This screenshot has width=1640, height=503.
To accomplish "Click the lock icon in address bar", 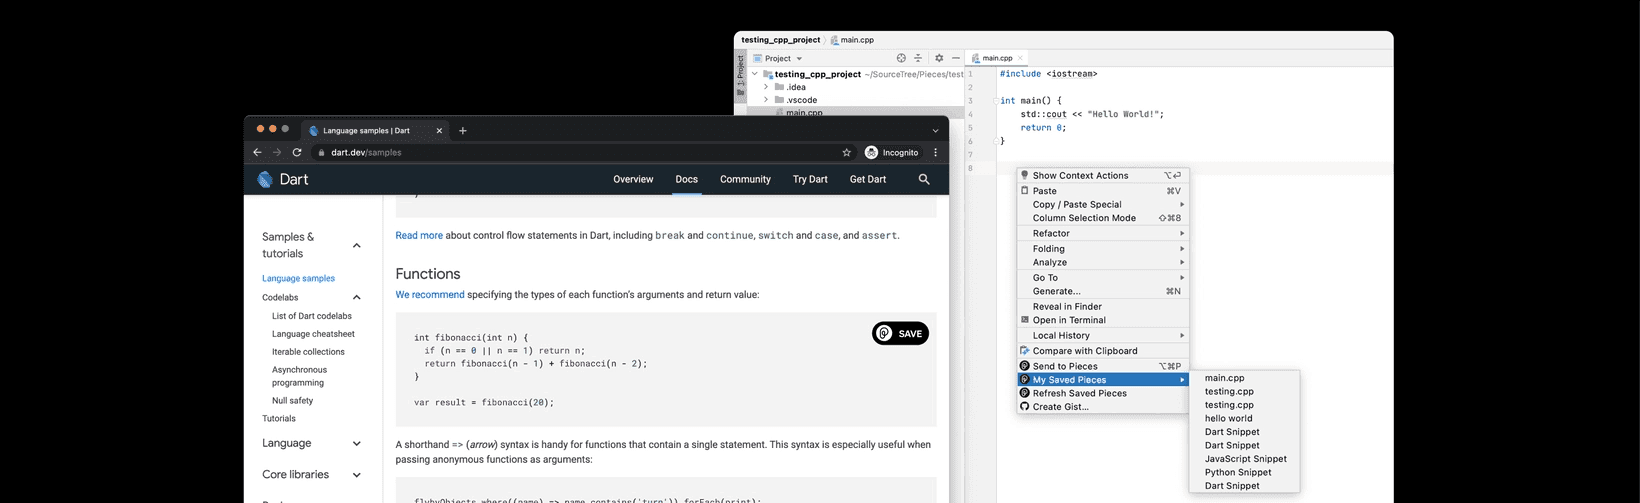I will 321,153.
